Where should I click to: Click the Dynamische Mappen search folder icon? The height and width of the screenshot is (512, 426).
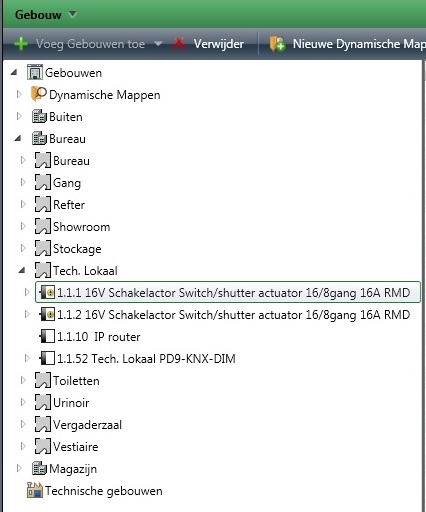click(x=39, y=94)
